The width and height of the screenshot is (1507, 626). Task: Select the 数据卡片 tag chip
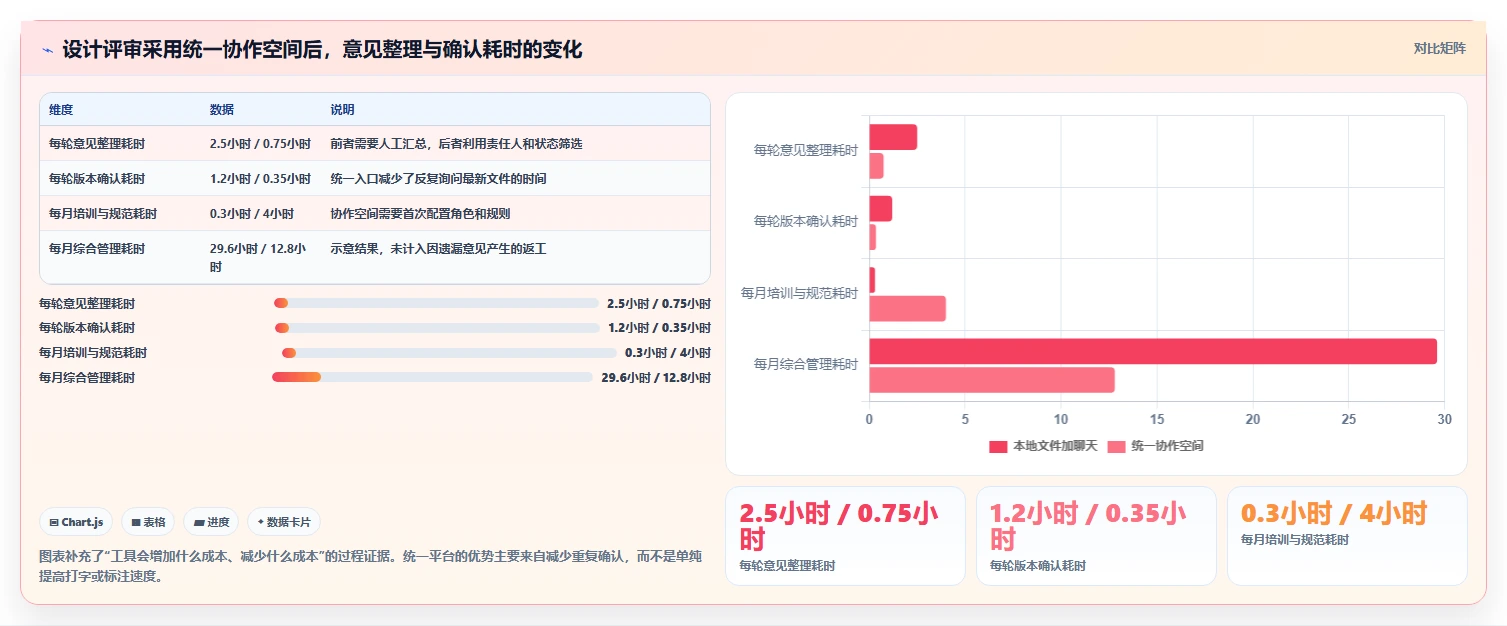[x=284, y=522]
